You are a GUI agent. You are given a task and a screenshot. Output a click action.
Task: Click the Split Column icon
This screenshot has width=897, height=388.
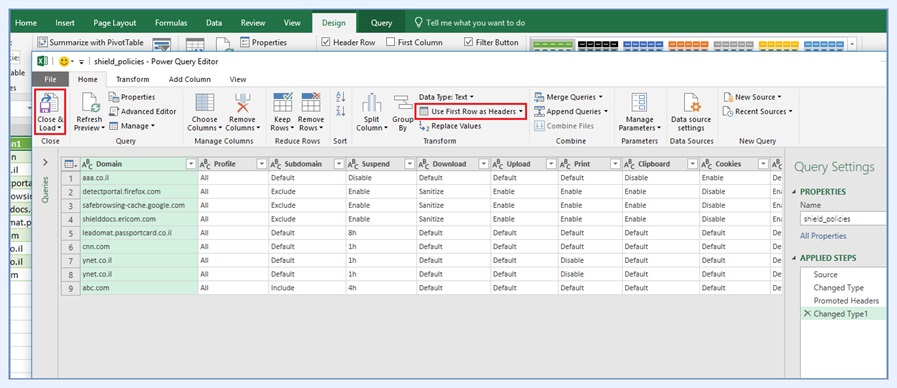tap(371, 103)
